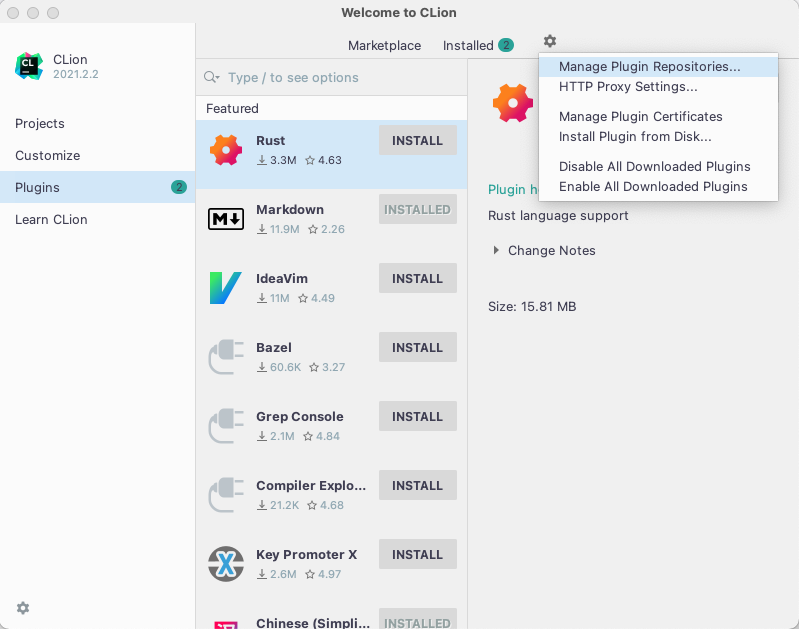Click the Size: 15.81 MB text
The width and height of the screenshot is (799, 629).
(532, 306)
